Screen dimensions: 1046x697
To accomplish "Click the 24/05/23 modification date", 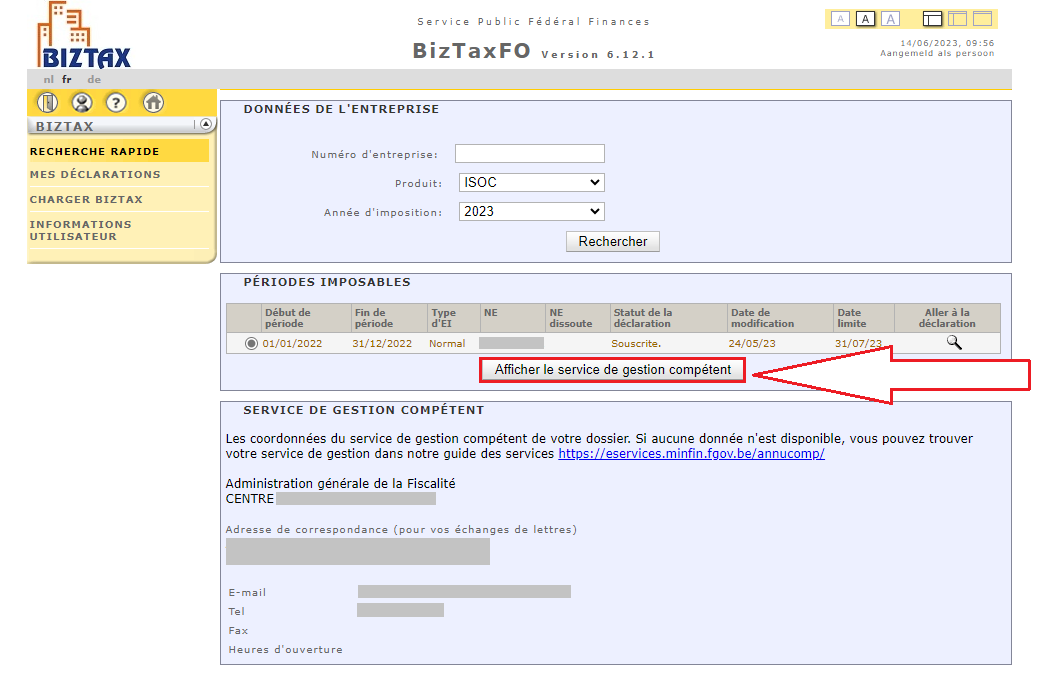I will pyautogui.click(x=752, y=343).
